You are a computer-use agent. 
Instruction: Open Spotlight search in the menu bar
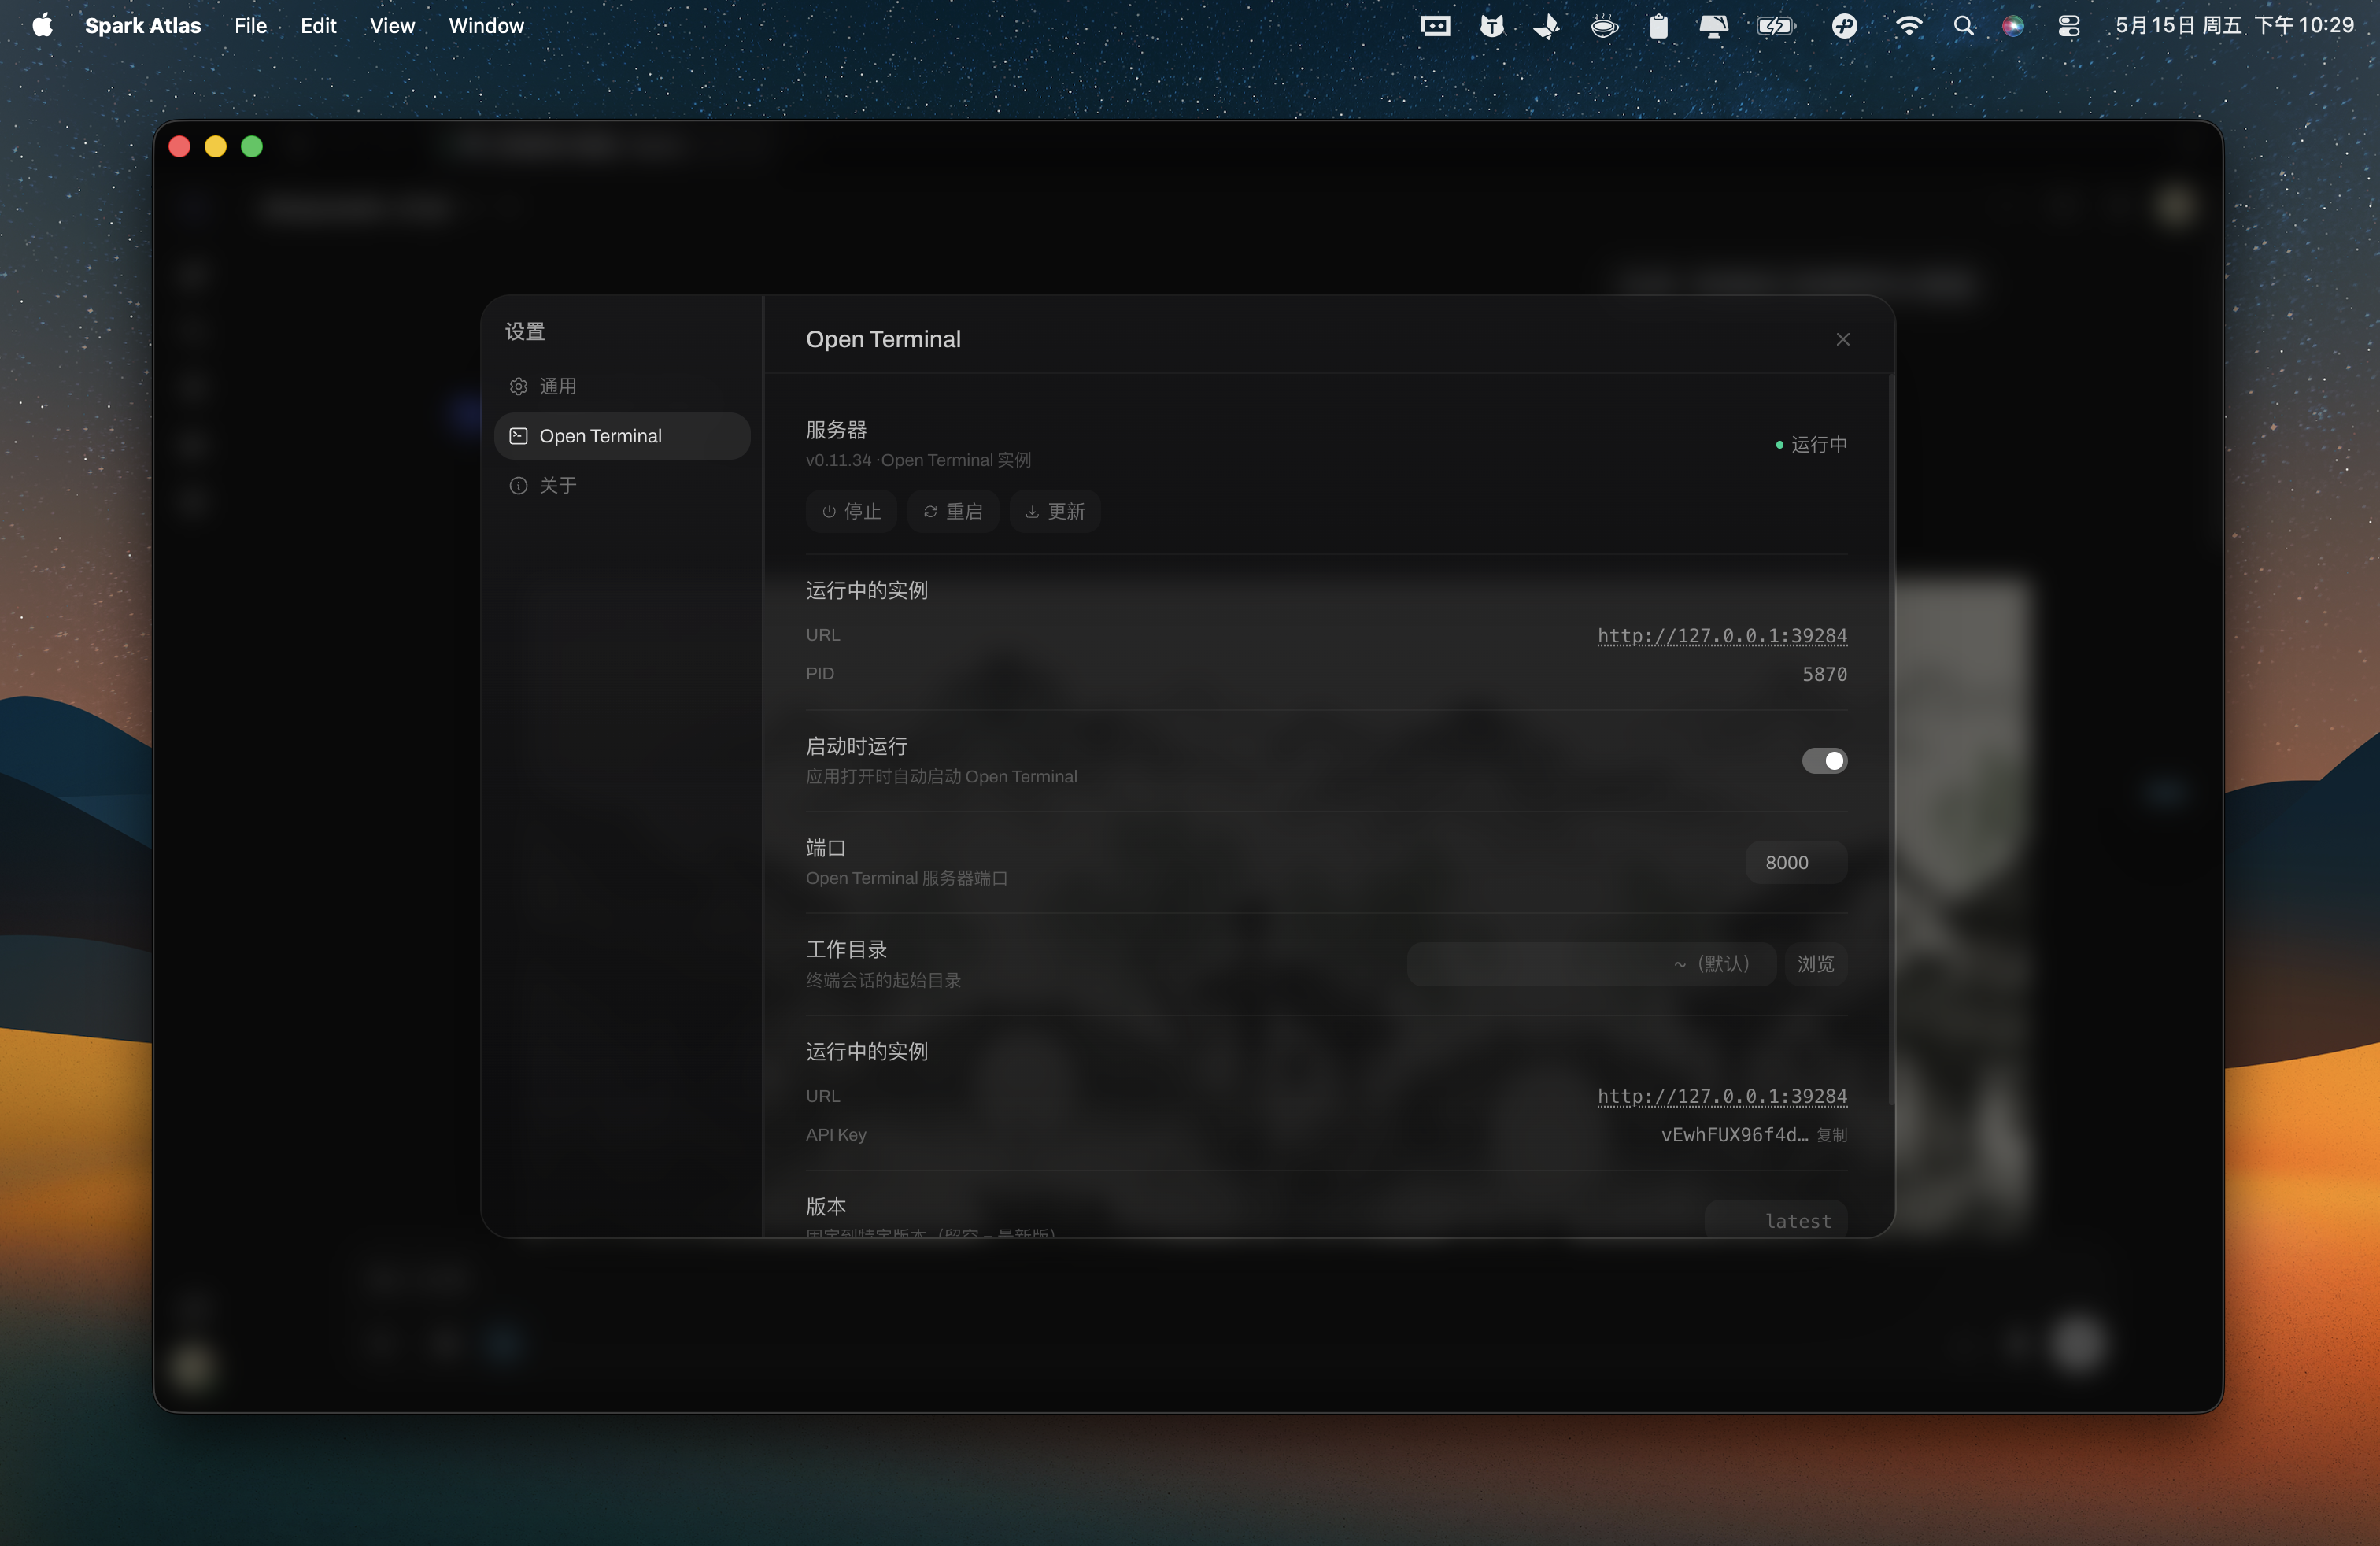[1963, 26]
